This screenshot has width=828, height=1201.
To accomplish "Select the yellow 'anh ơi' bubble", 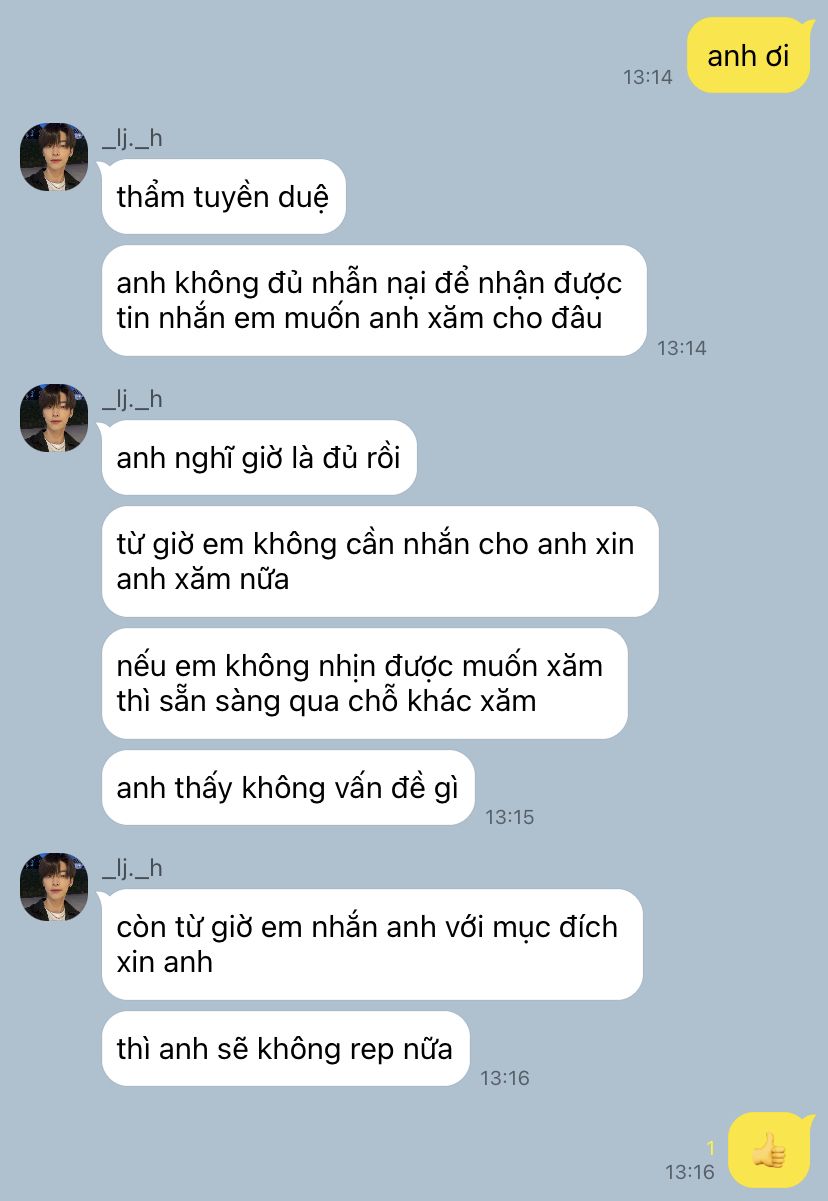I will [x=749, y=56].
